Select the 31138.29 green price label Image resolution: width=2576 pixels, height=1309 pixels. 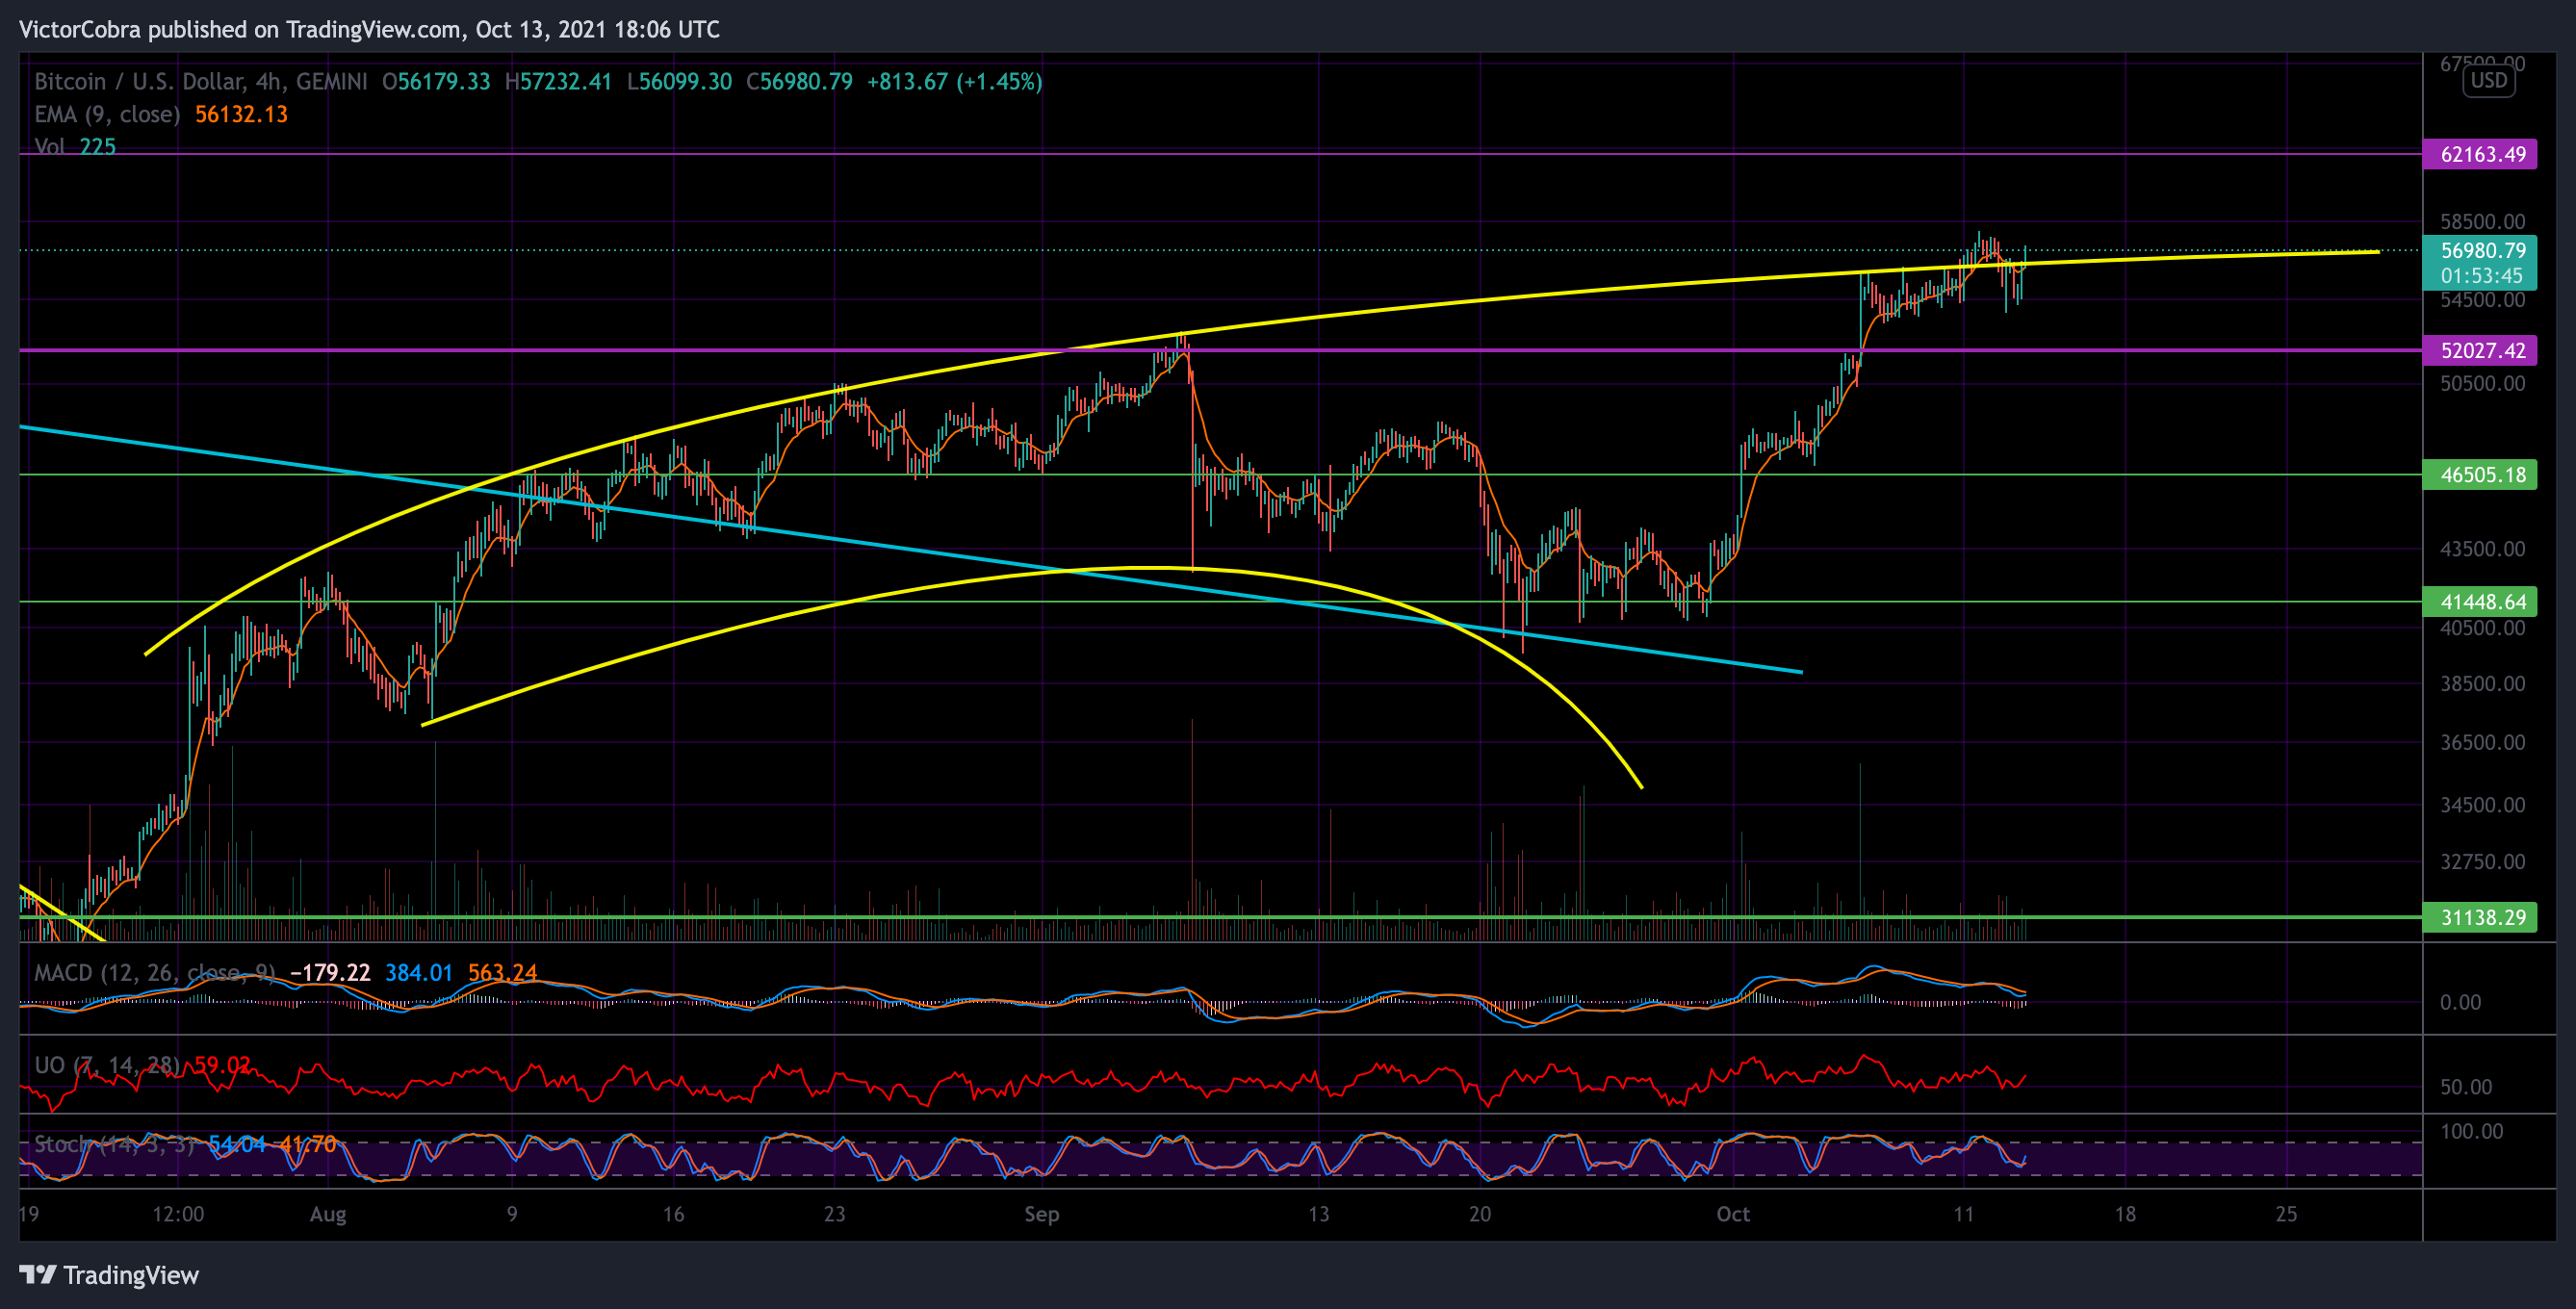click(2479, 917)
